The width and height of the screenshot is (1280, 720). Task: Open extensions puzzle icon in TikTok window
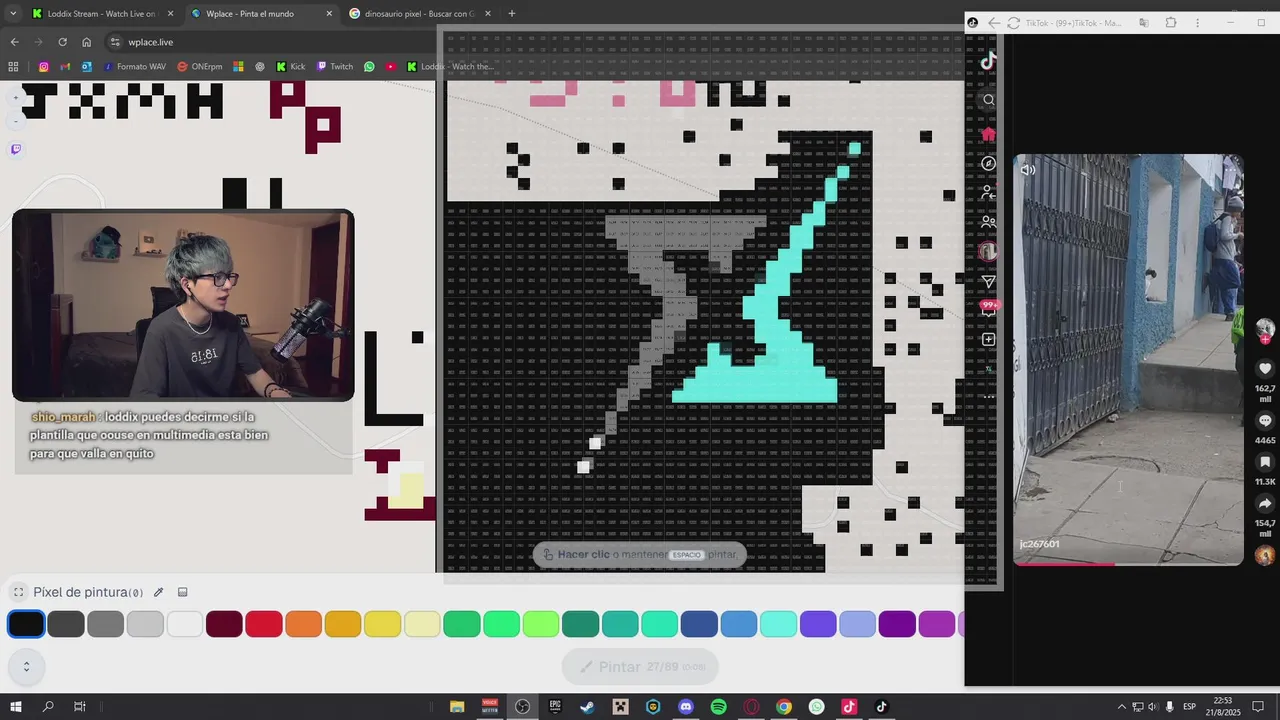point(1171,22)
